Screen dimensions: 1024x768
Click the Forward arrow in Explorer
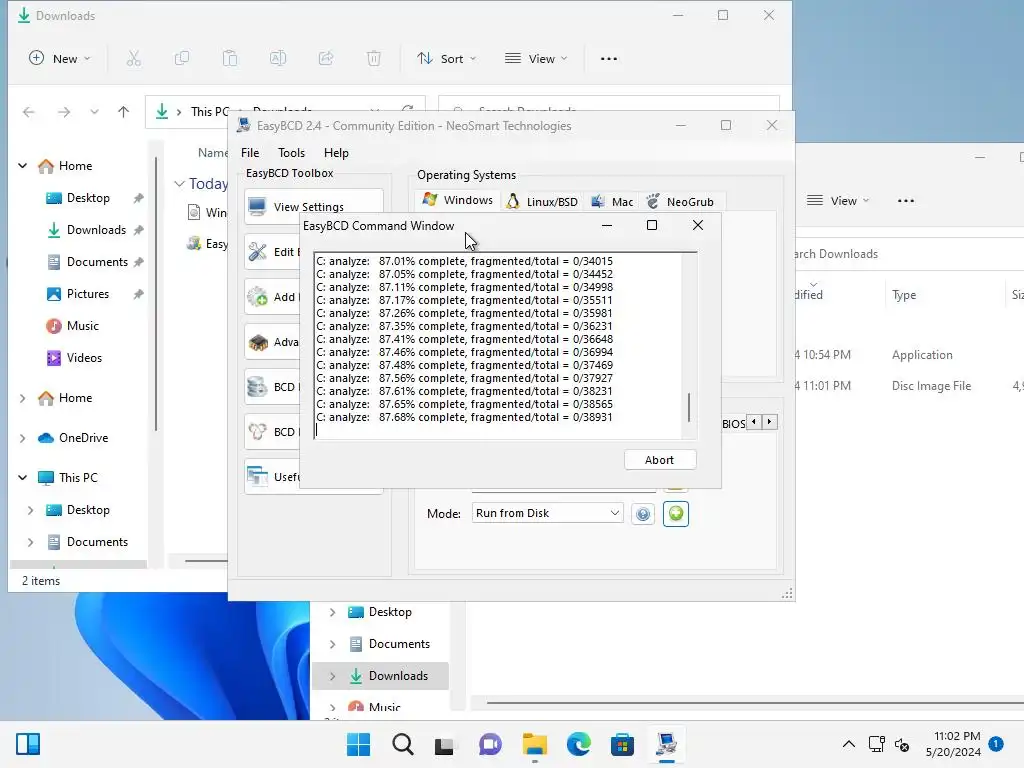click(x=63, y=112)
